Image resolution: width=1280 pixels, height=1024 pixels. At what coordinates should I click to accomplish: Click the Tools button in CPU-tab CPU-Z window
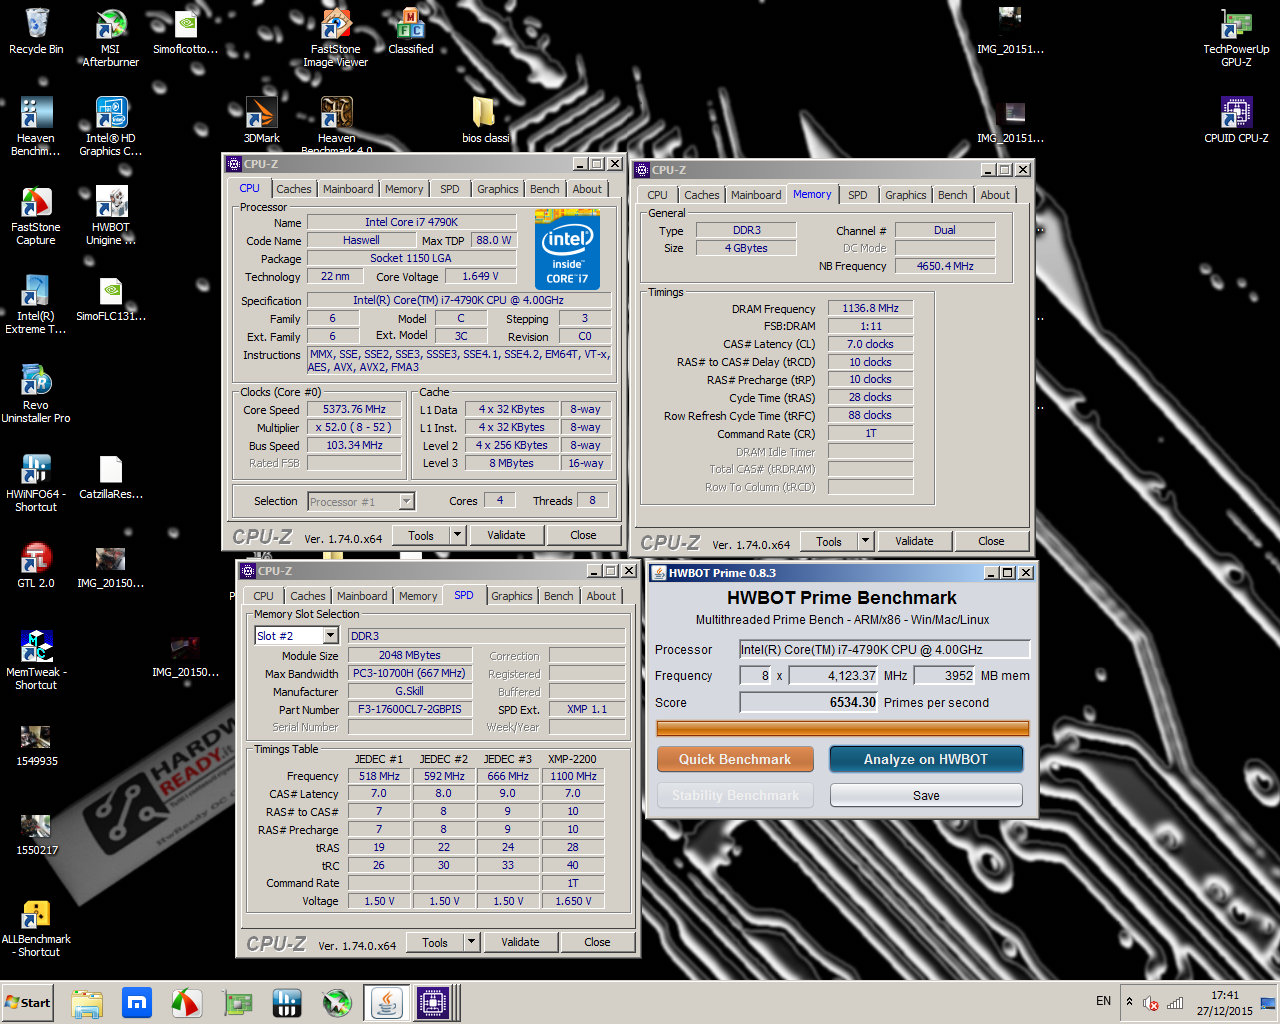[421, 535]
